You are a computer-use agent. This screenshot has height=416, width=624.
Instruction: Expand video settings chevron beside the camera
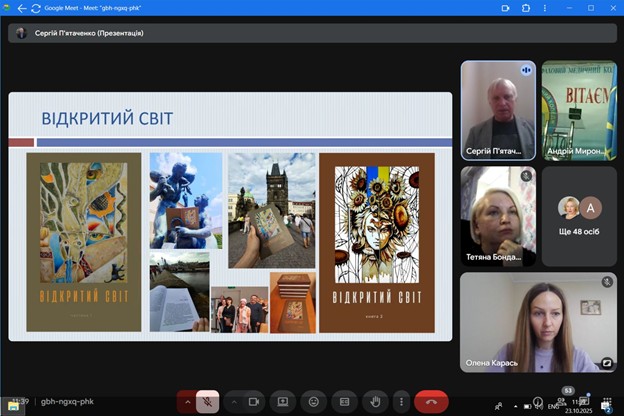click(231, 401)
